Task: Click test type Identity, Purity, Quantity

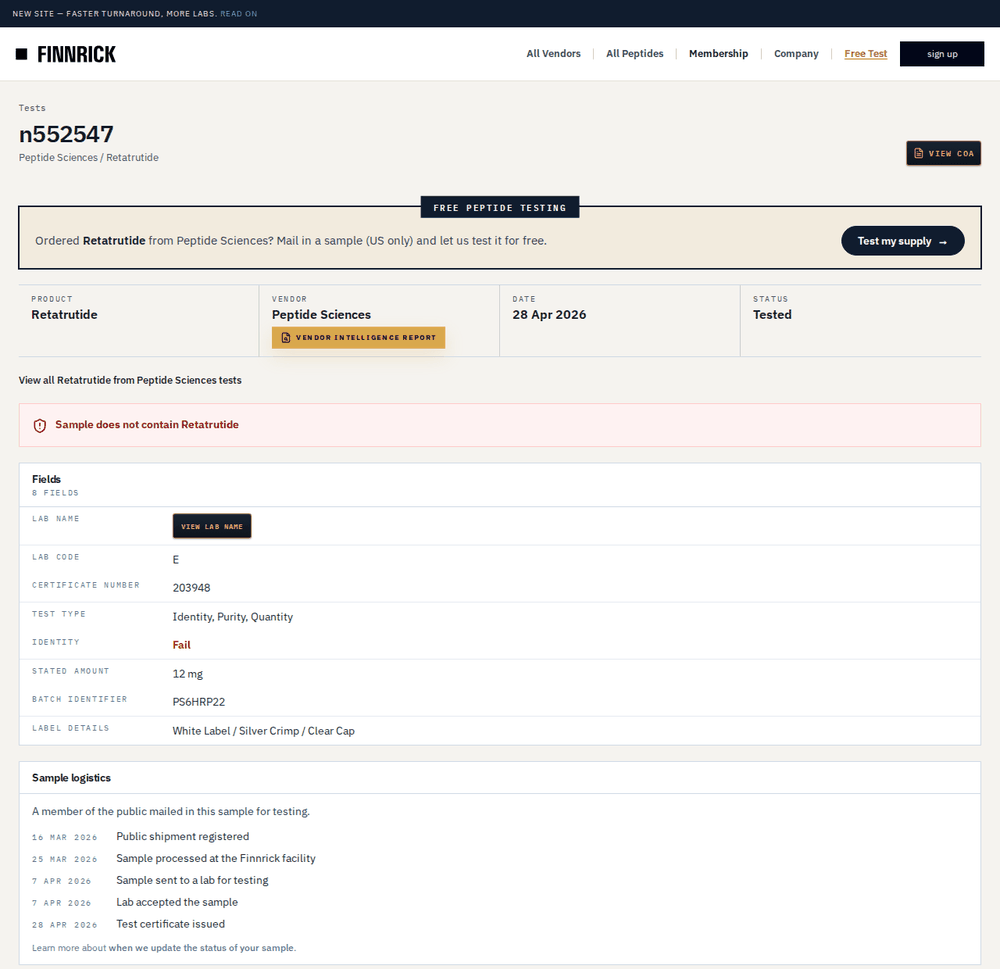Action: pos(233,617)
